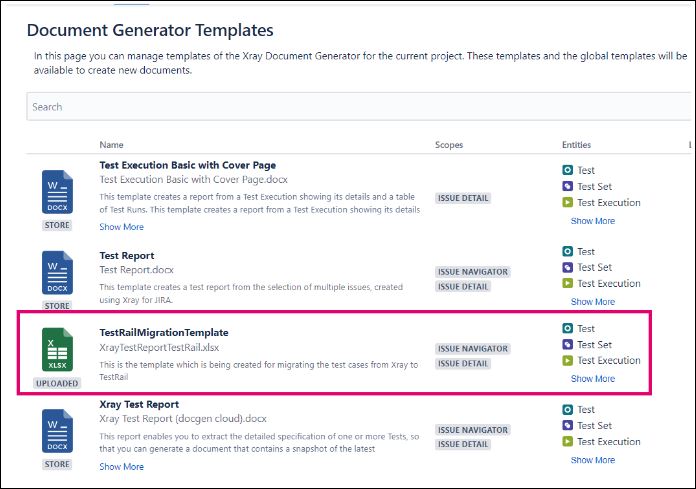Open the TestRailMigrationTemplate title
The width and height of the screenshot is (696, 489).
point(164,332)
